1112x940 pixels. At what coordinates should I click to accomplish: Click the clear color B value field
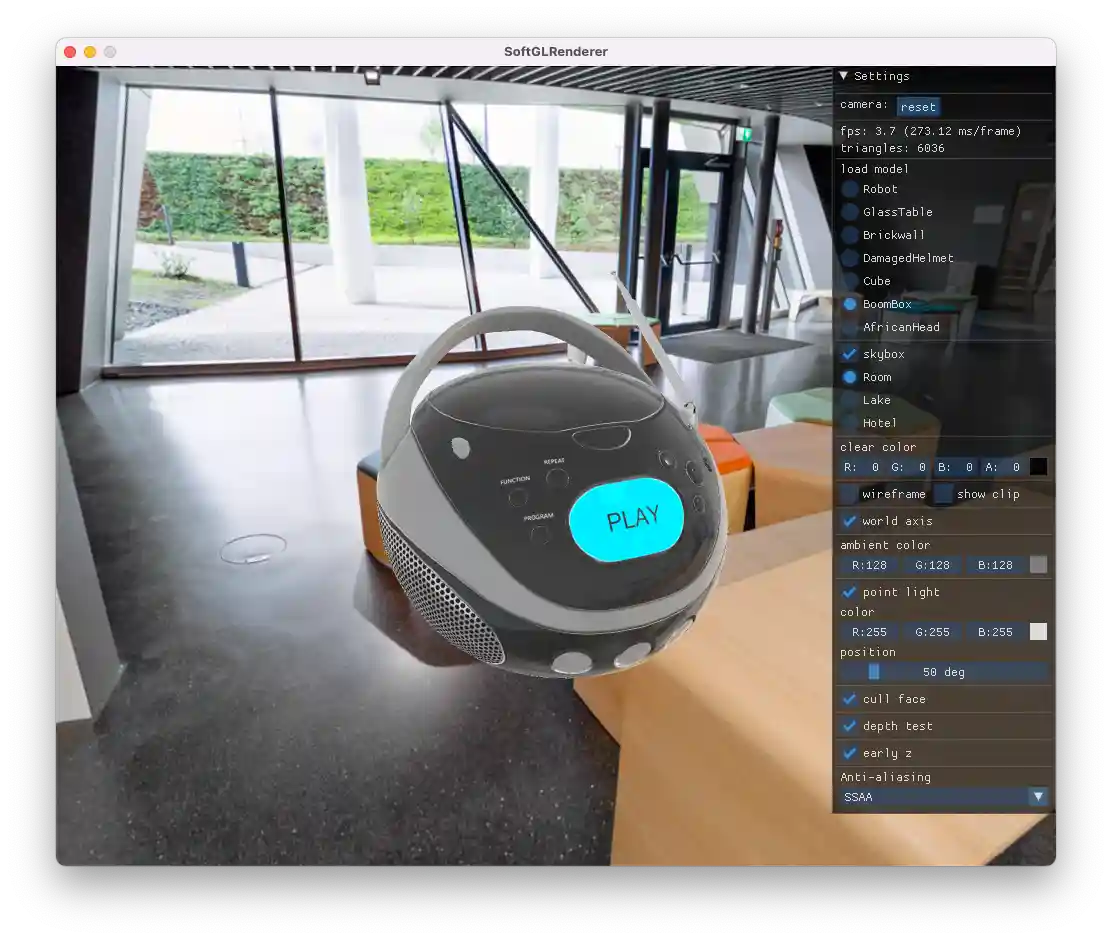(x=955, y=467)
